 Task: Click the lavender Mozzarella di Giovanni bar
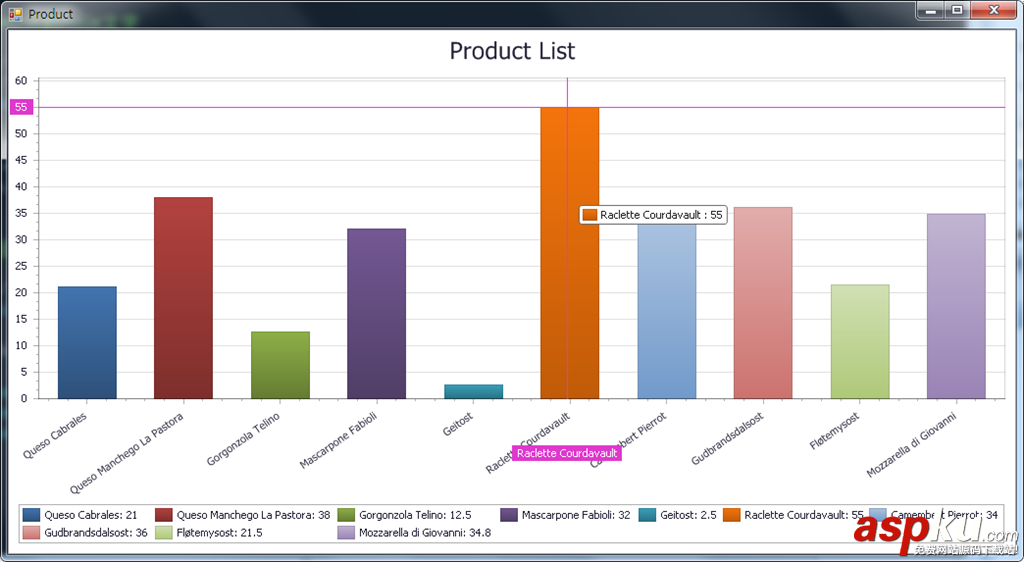tap(956, 306)
